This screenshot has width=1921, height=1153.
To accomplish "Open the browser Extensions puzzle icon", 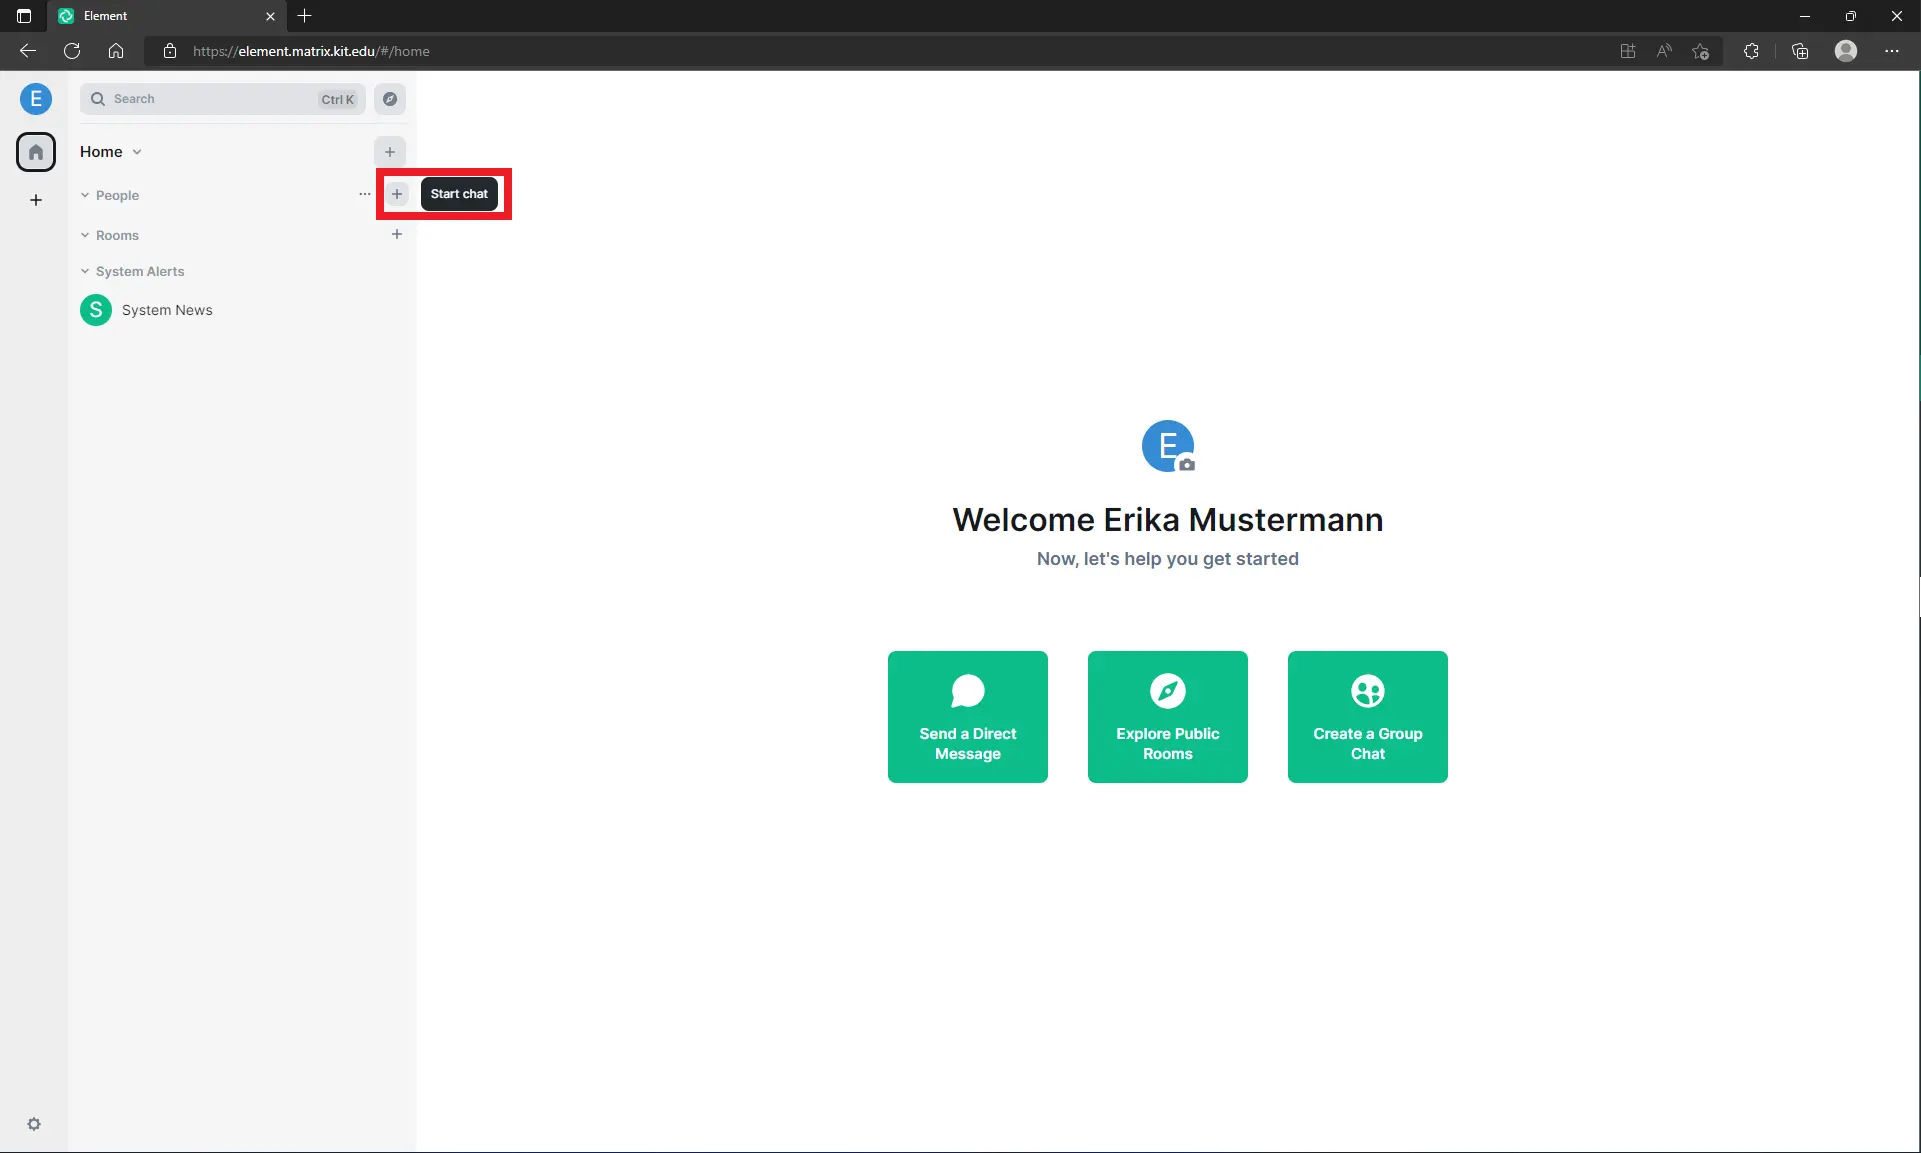I will [x=1751, y=51].
